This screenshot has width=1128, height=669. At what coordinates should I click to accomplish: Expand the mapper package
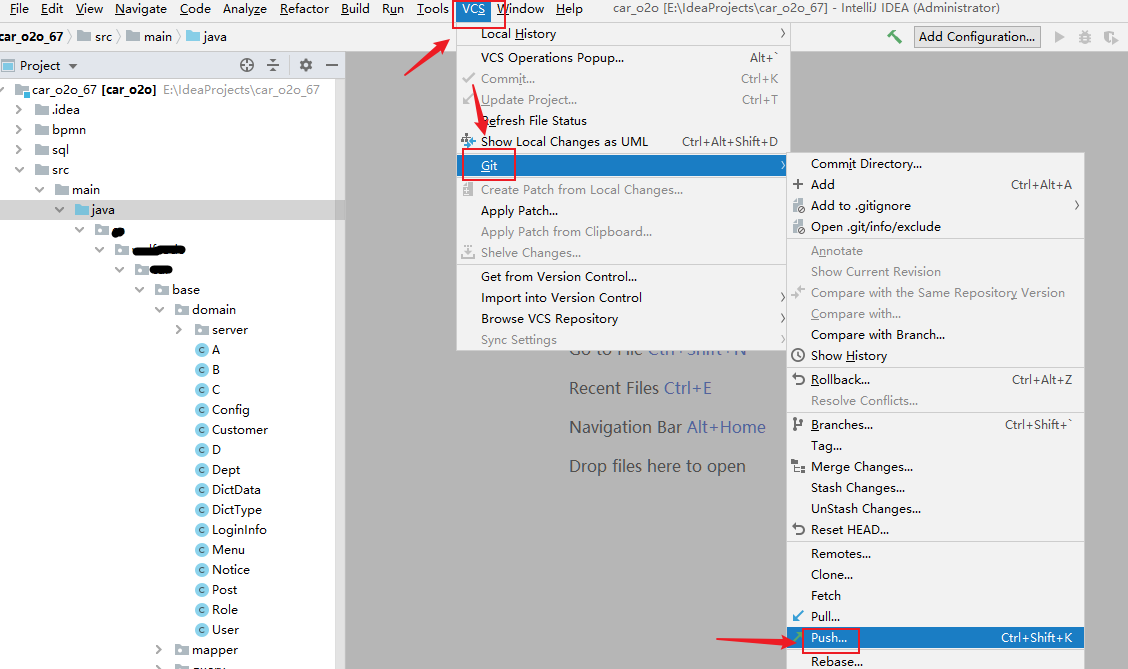159,650
